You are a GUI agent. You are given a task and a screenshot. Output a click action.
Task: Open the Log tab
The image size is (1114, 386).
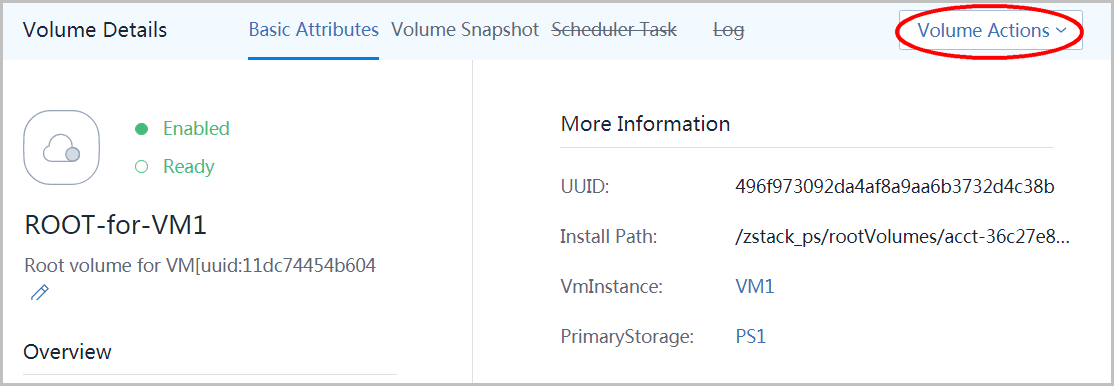tap(728, 30)
